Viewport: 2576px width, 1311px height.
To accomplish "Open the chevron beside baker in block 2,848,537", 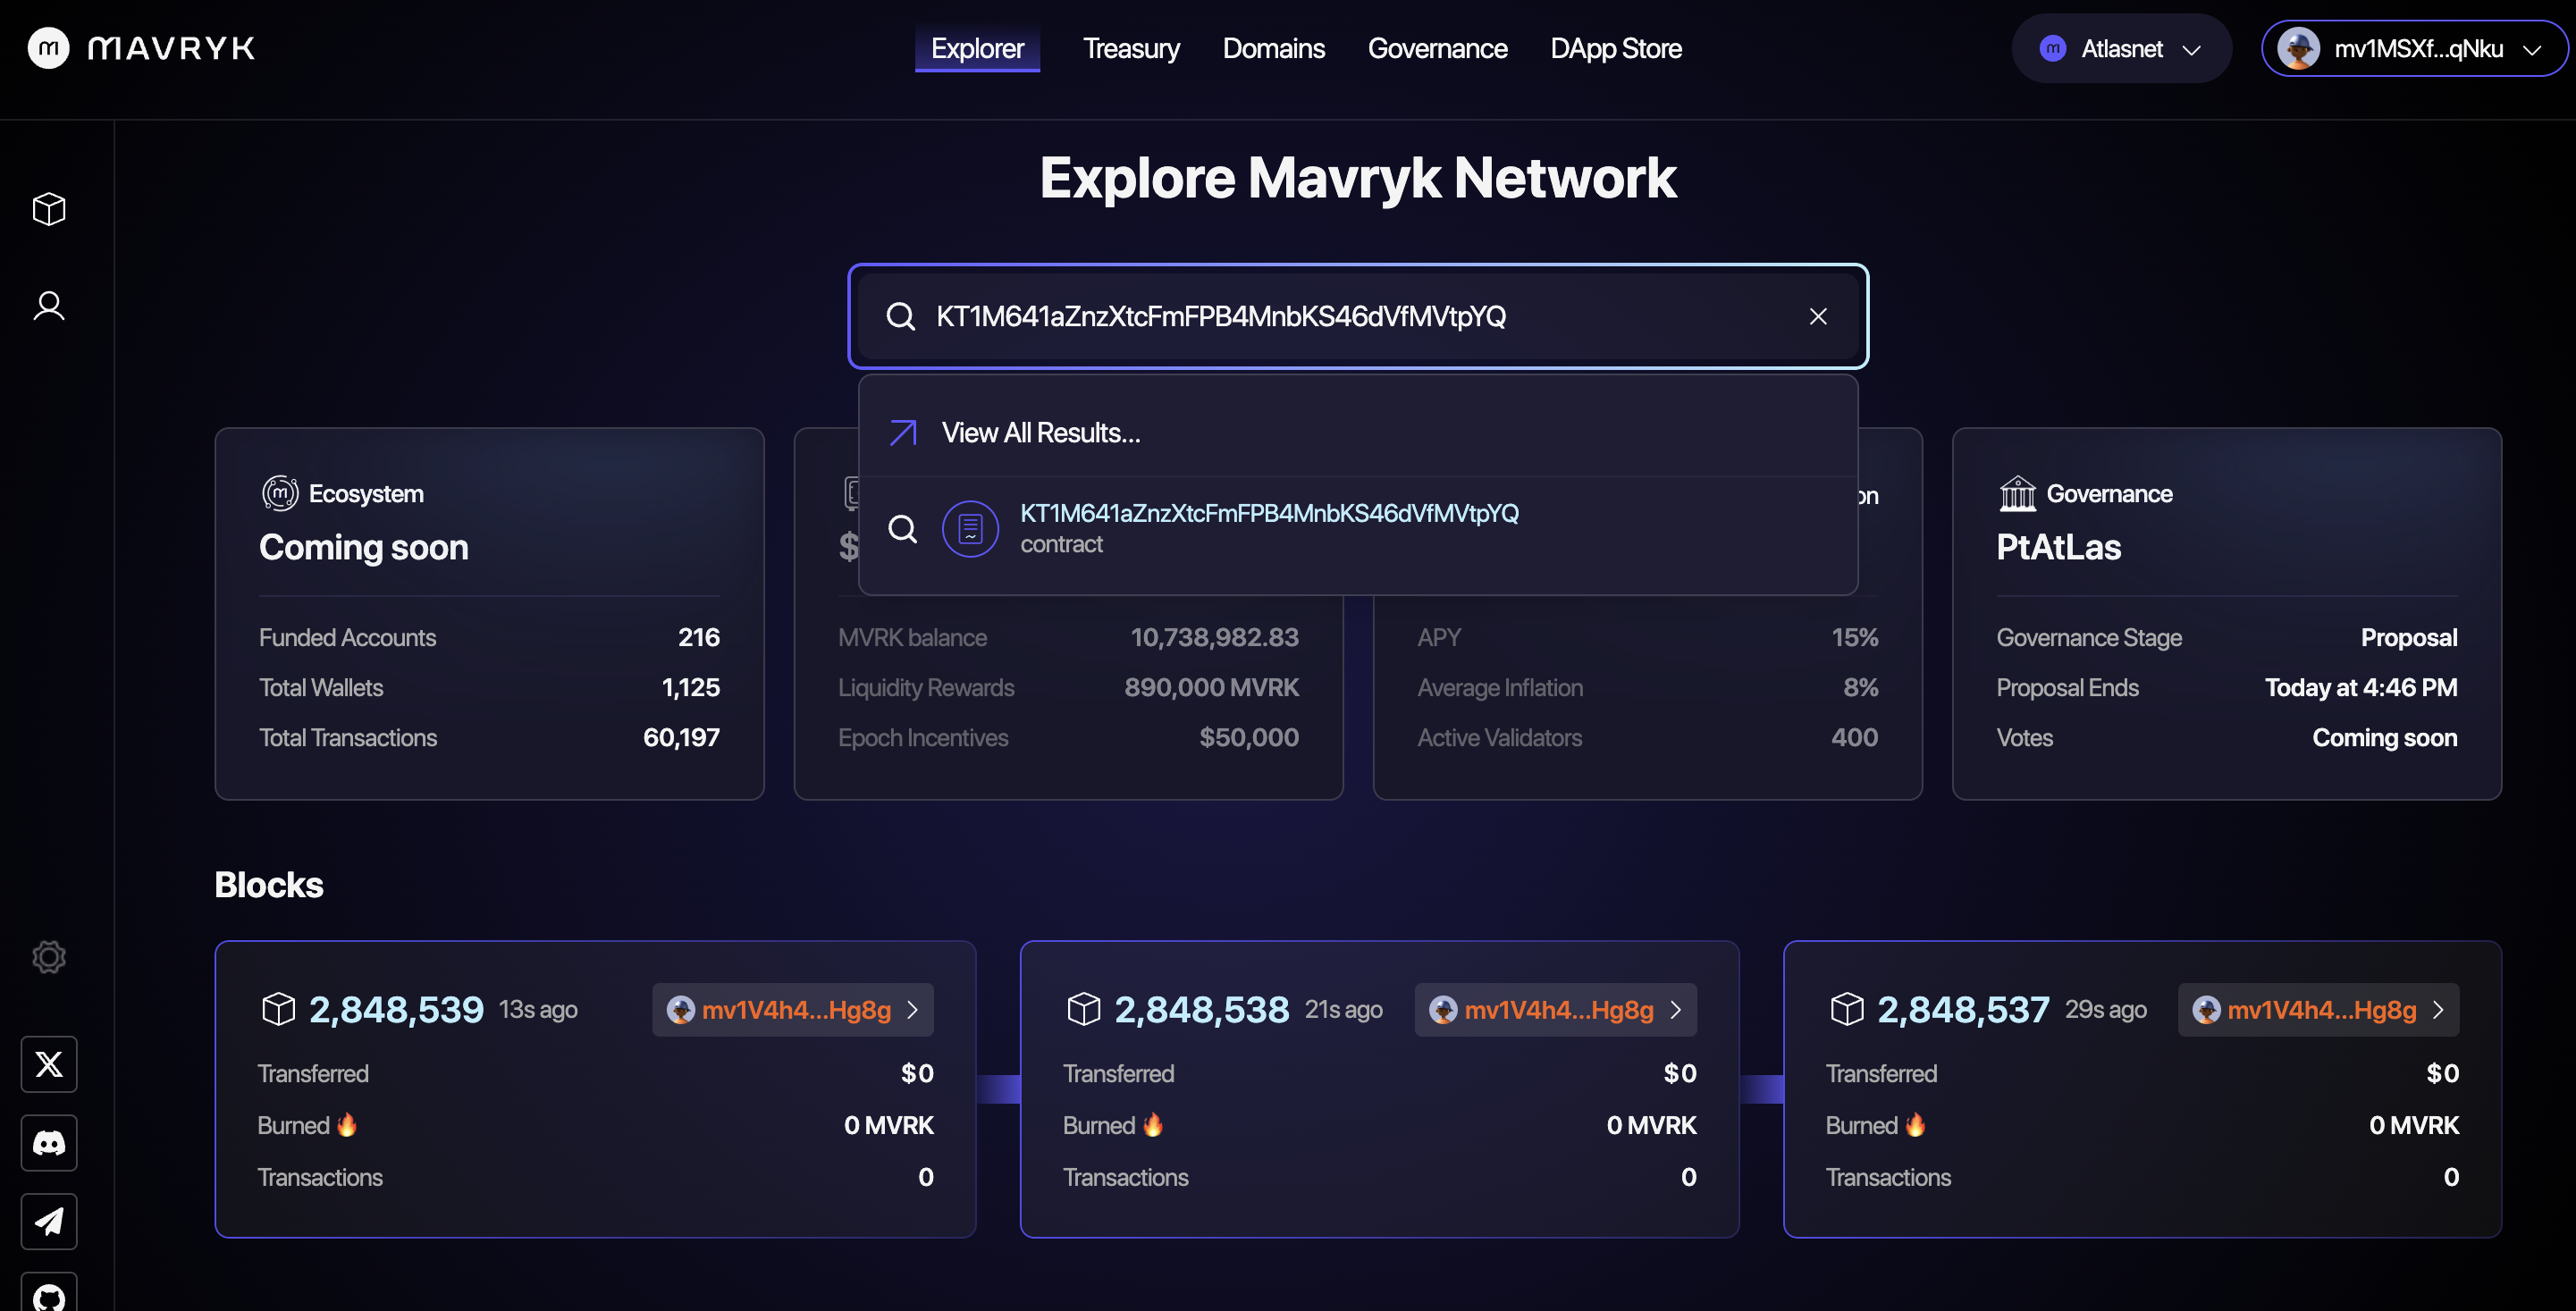I will (x=2438, y=1010).
